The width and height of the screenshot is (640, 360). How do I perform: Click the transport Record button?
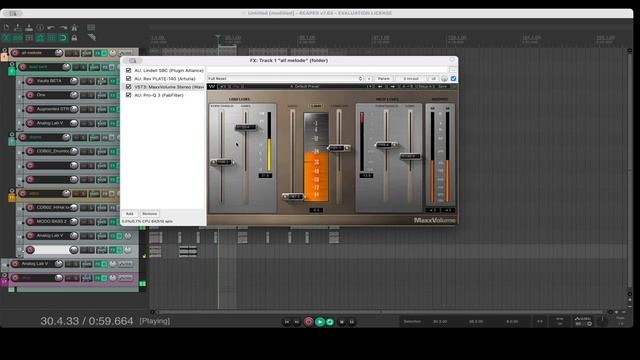pyautogui.click(x=309, y=322)
